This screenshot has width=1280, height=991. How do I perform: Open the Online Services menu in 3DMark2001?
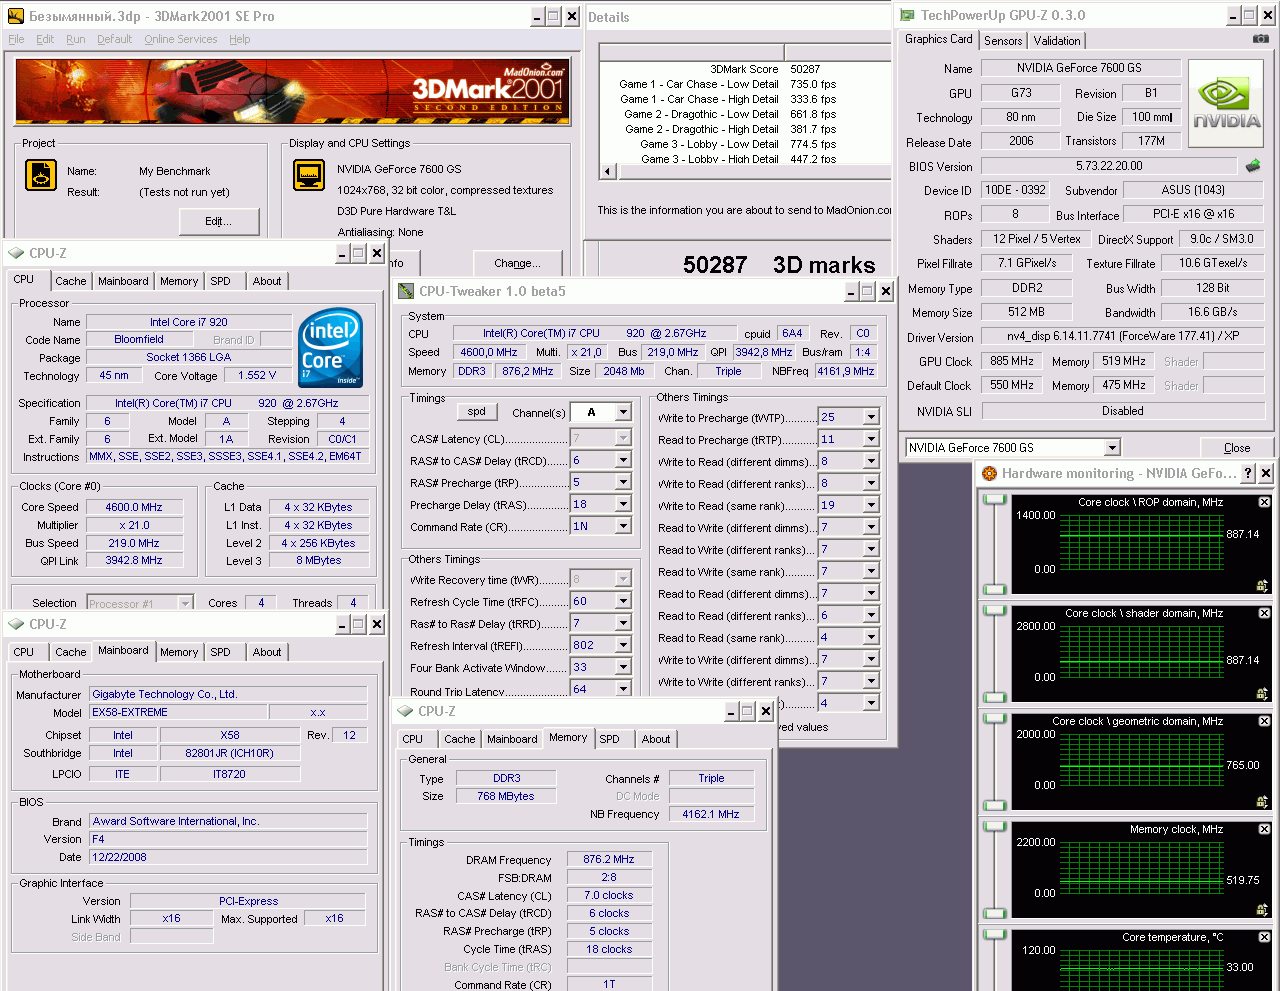pyautogui.click(x=180, y=39)
